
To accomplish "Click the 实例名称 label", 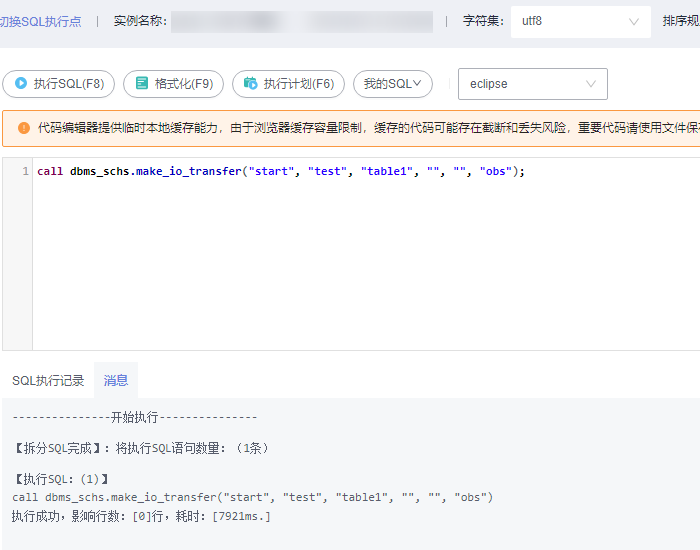I will point(140,21).
